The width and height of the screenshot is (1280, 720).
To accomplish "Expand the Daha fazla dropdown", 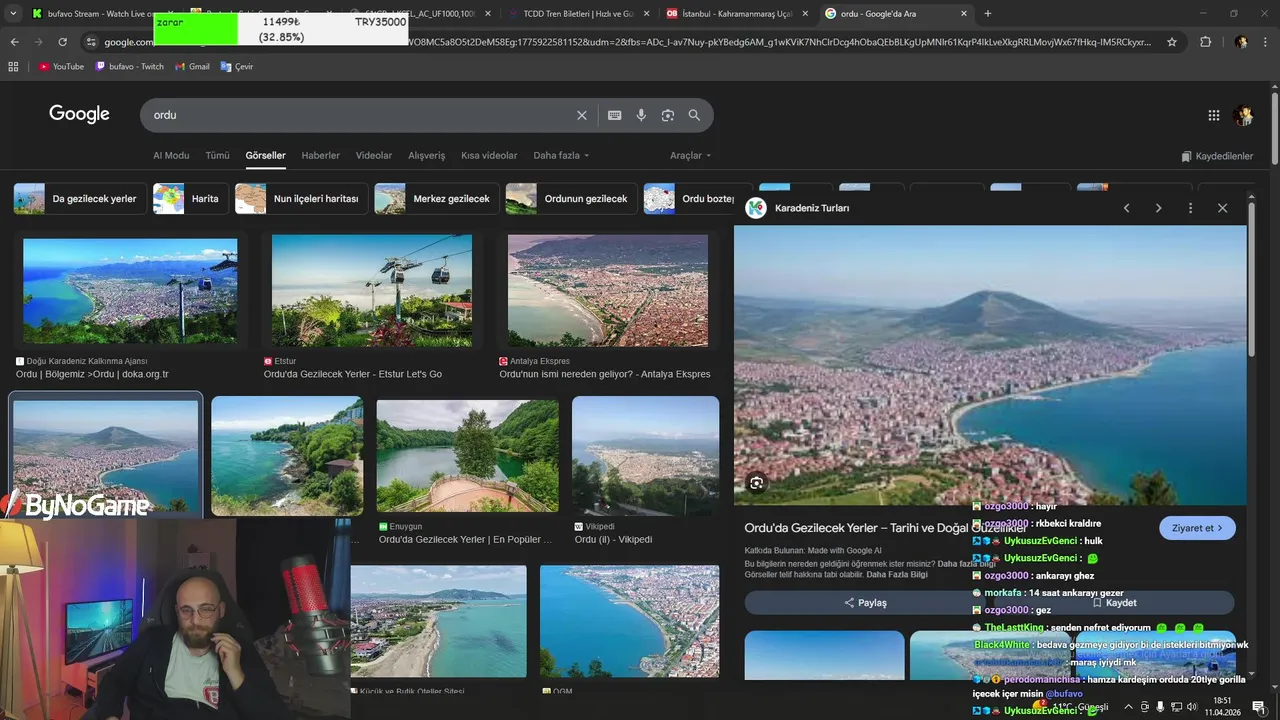I will click(561, 156).
